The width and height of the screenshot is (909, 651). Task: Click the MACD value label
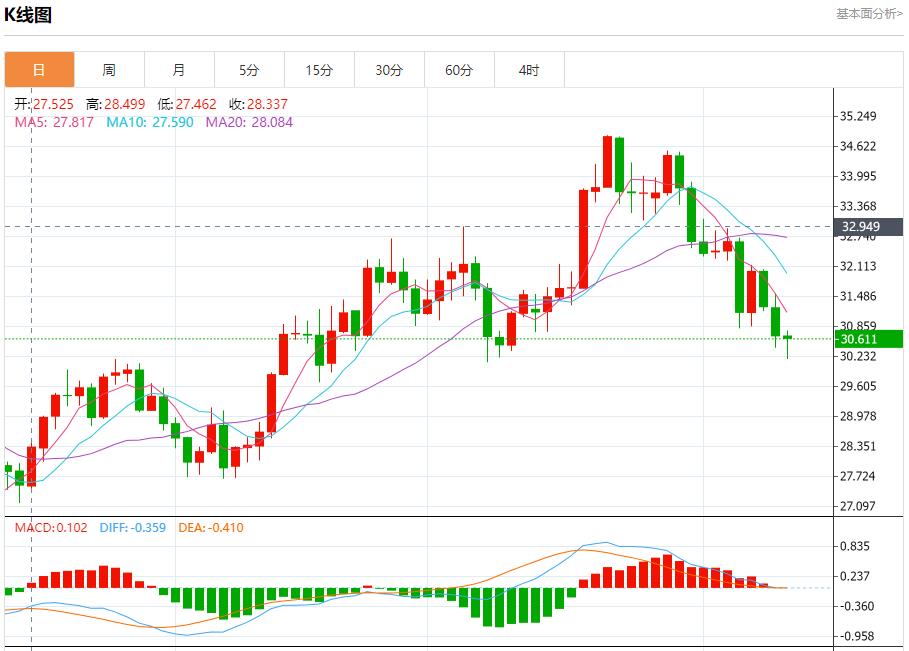pyautogui.click(x=51, y=527)
